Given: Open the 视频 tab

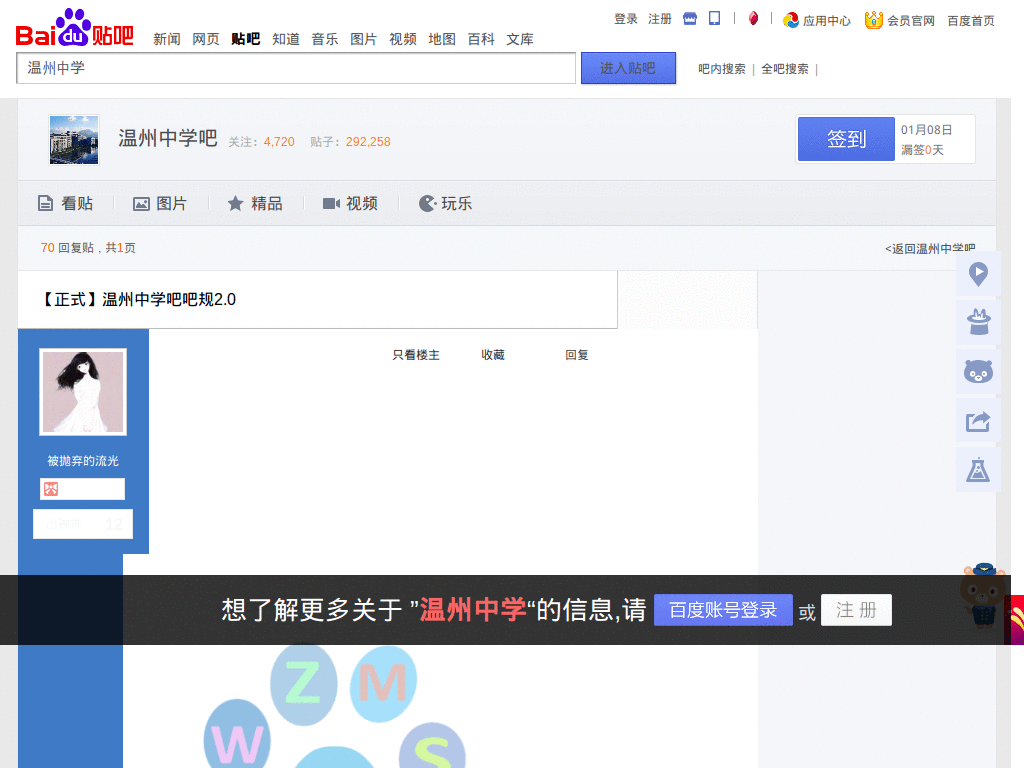Looking at the screenshot, I should point(350,203).
